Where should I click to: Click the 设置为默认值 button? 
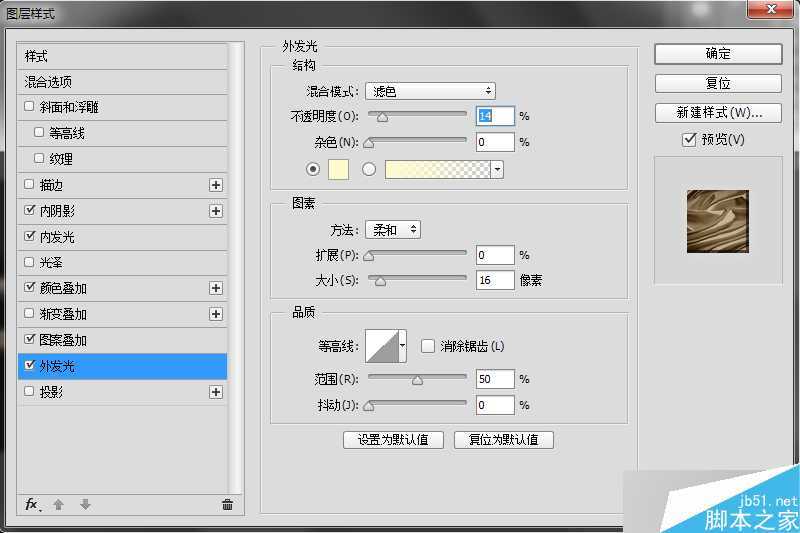393,440
